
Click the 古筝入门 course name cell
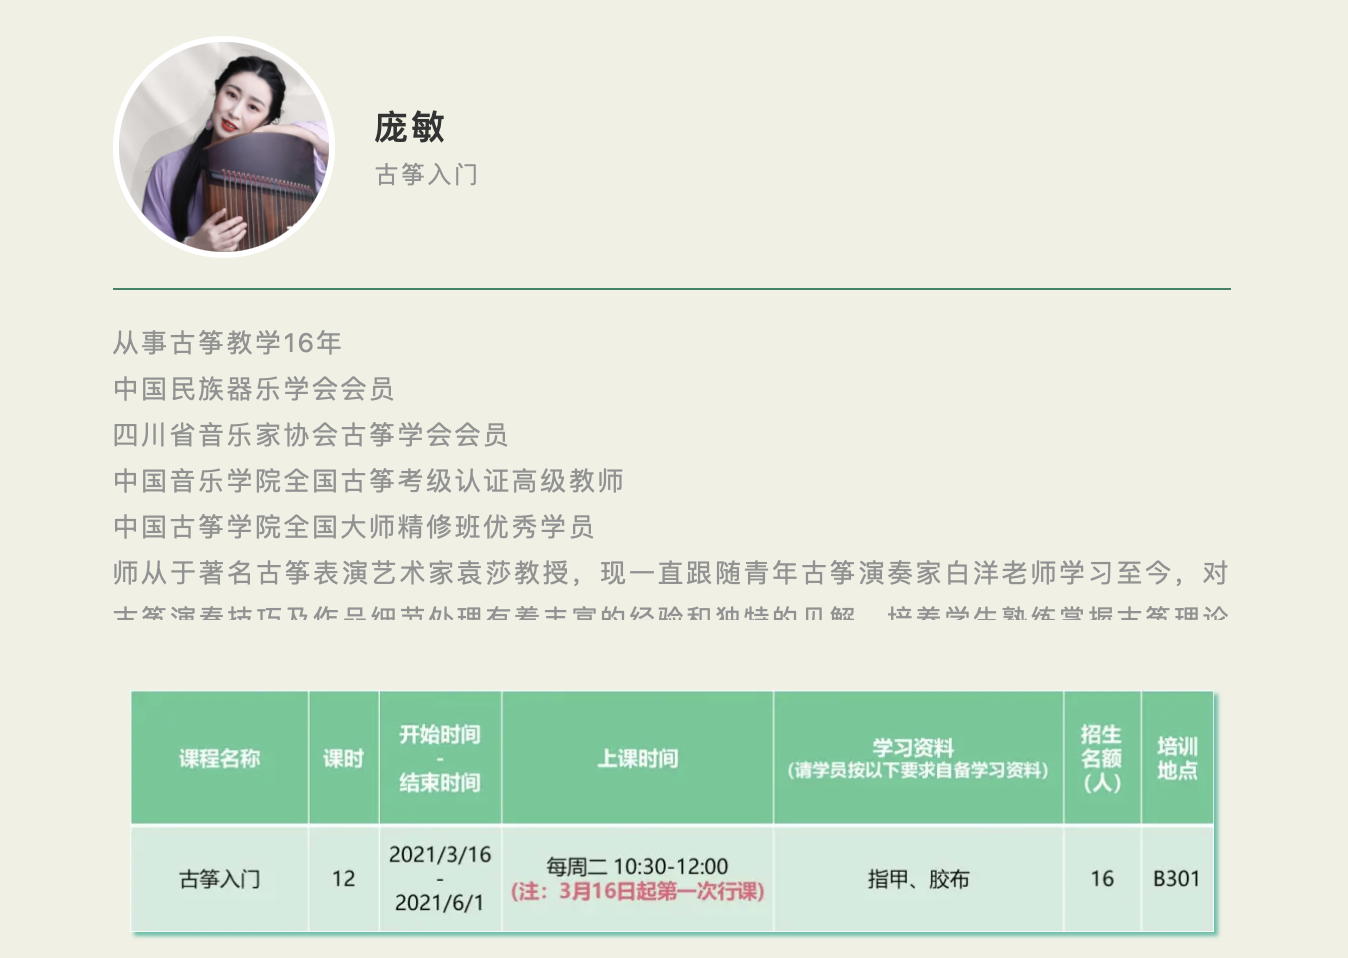click(x=220, y=879)
